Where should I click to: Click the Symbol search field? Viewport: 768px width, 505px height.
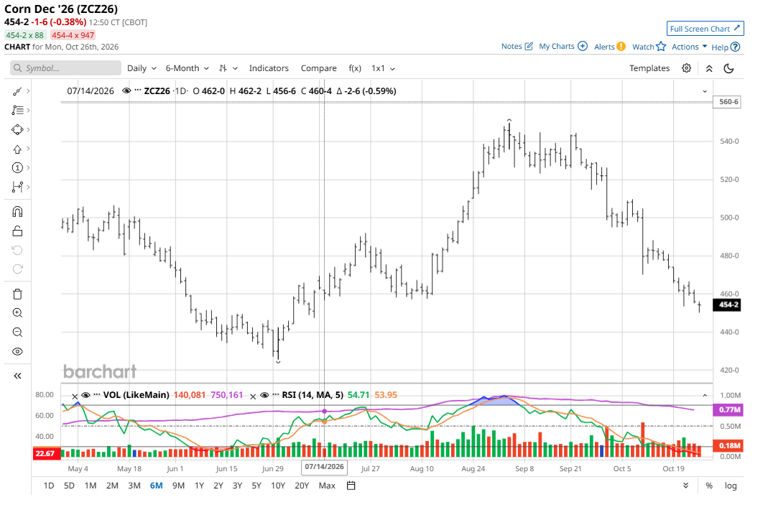click(65, 68)
